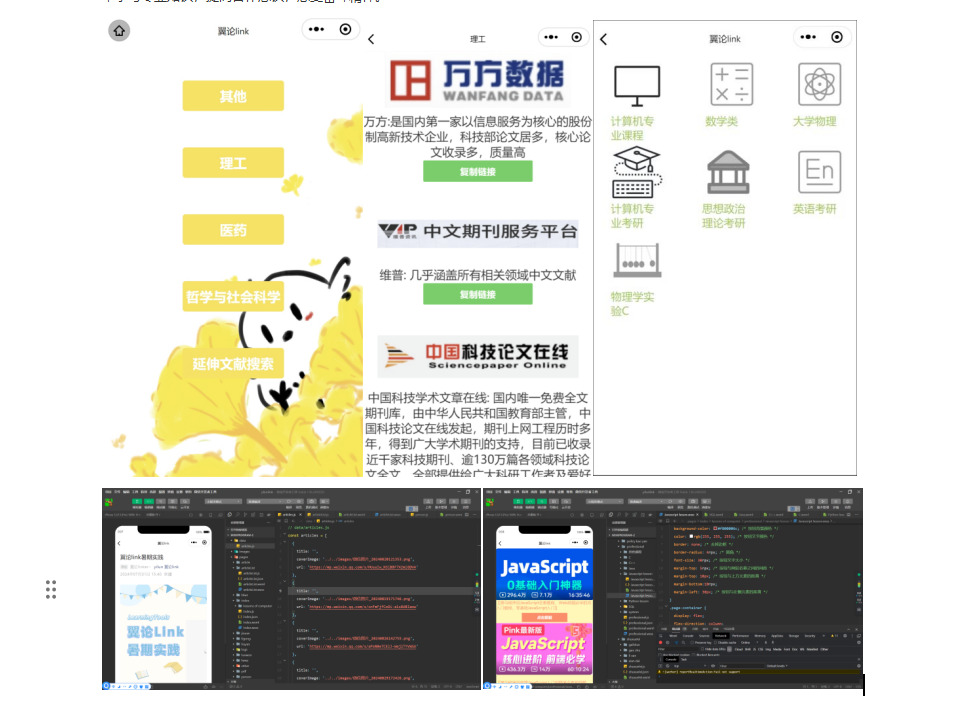Tap the home icon in 翼论link header
Viewport: 960px width, 704px height.
click(x=119, y=31)
